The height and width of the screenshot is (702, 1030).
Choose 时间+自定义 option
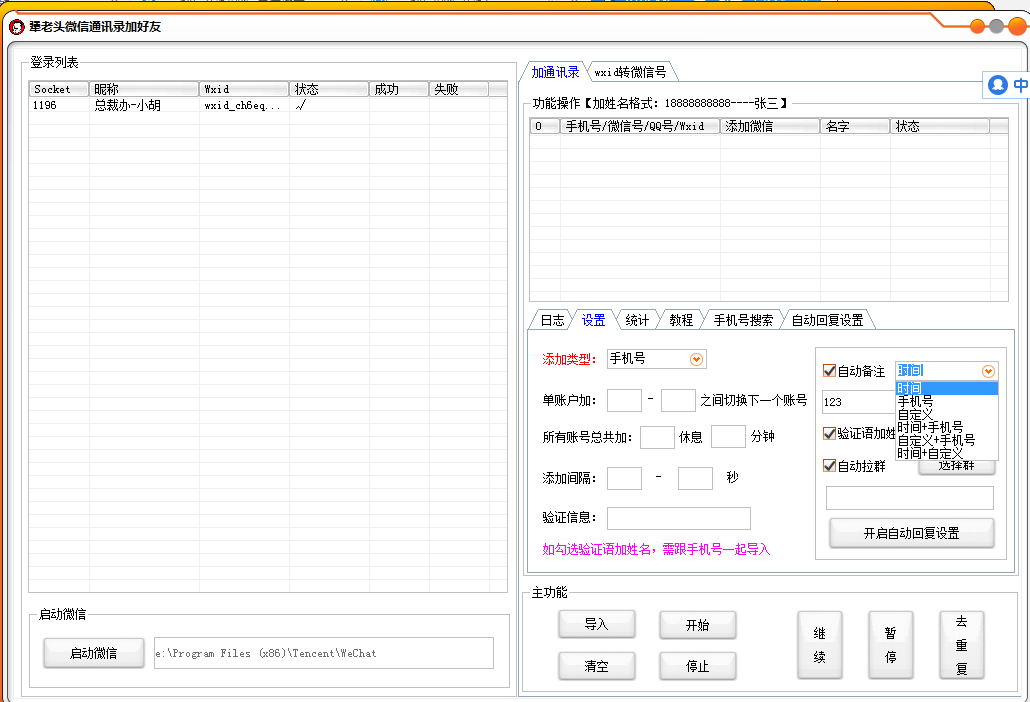pyautogui.click(x=947, y=453)
